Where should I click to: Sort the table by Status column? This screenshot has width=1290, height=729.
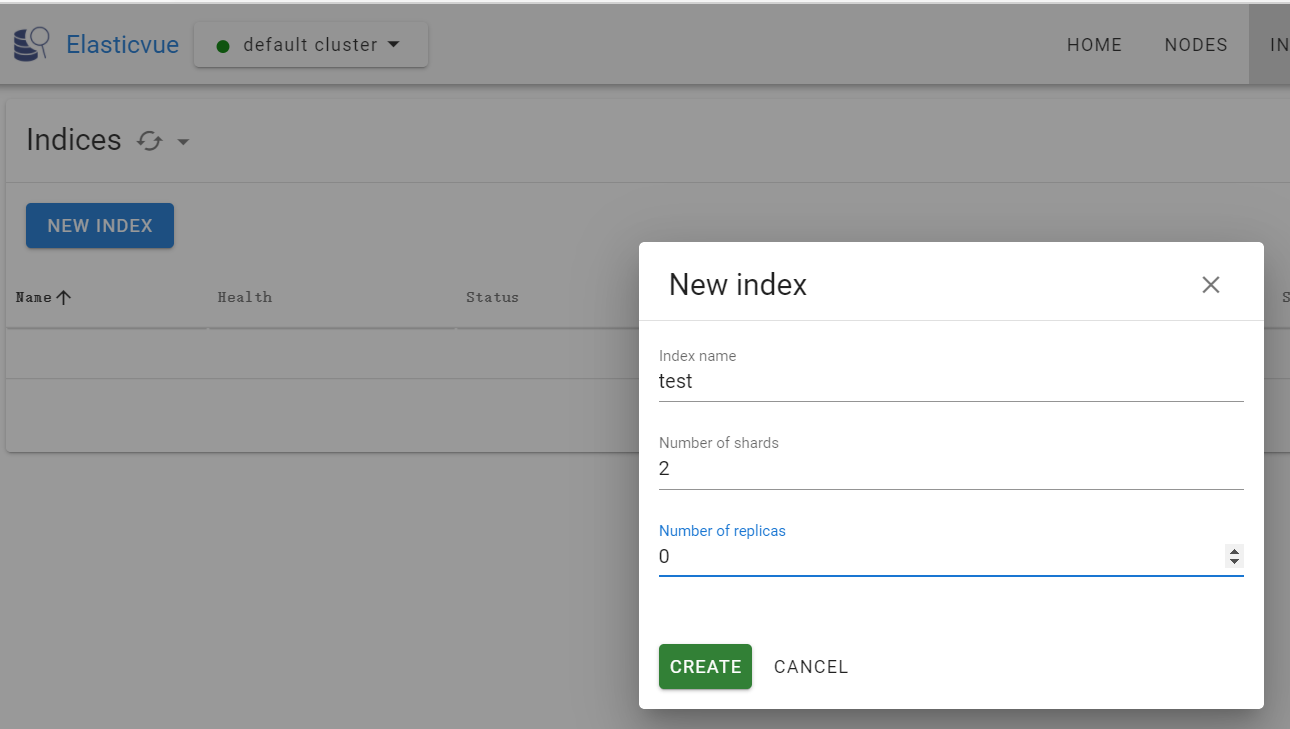click(492, 297)
